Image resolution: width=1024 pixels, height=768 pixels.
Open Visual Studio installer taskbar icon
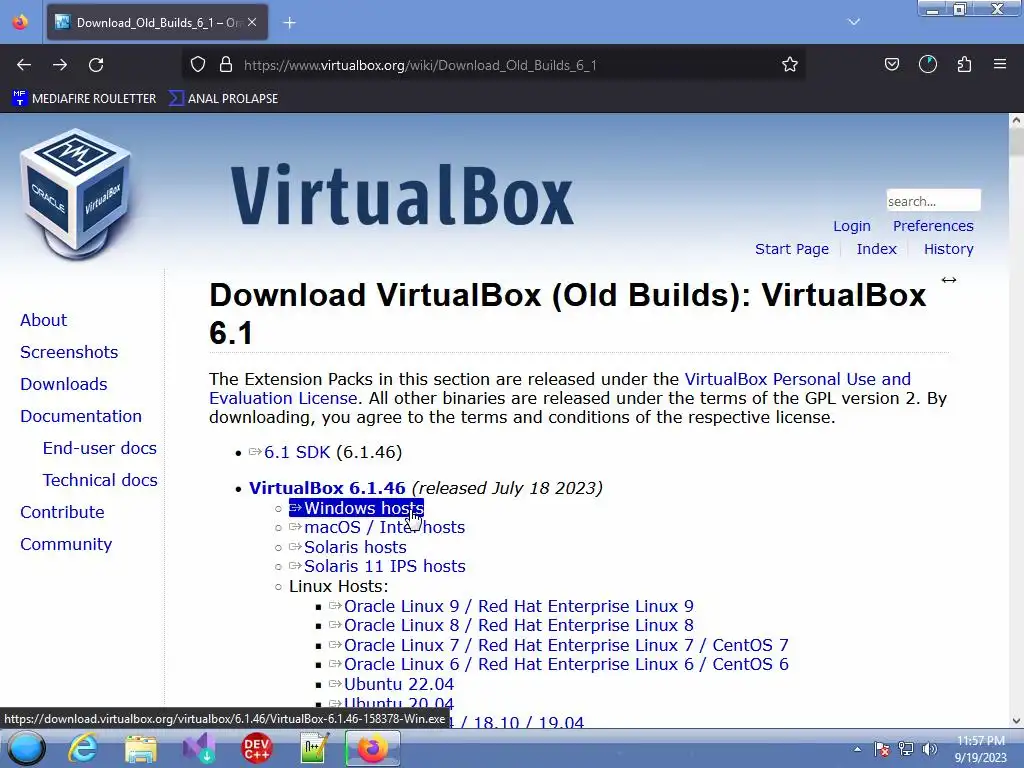click(x=199, y=748)
